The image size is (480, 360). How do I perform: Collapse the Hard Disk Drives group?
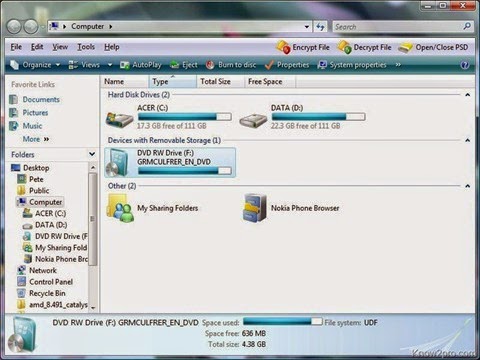click(467, 95)
